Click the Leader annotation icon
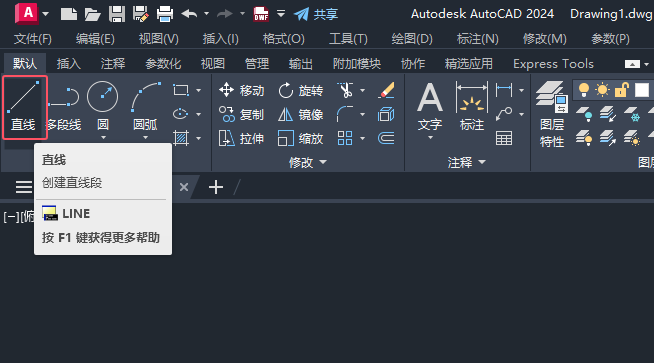The image size is (654, 363). 504,114
